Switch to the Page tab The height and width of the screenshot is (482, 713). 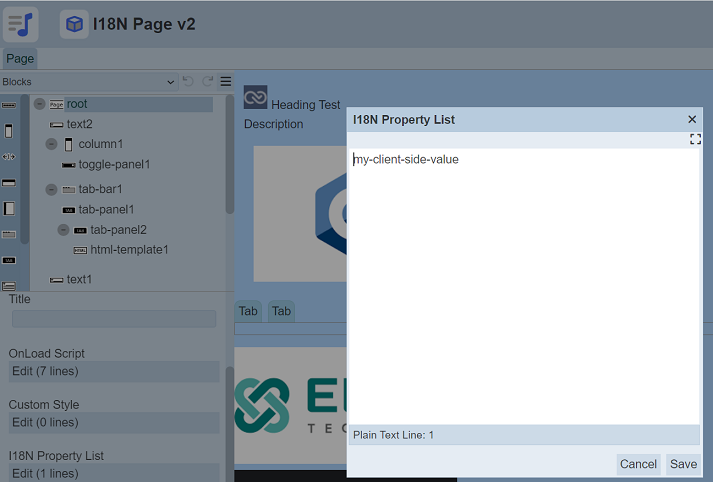[20, 59]
